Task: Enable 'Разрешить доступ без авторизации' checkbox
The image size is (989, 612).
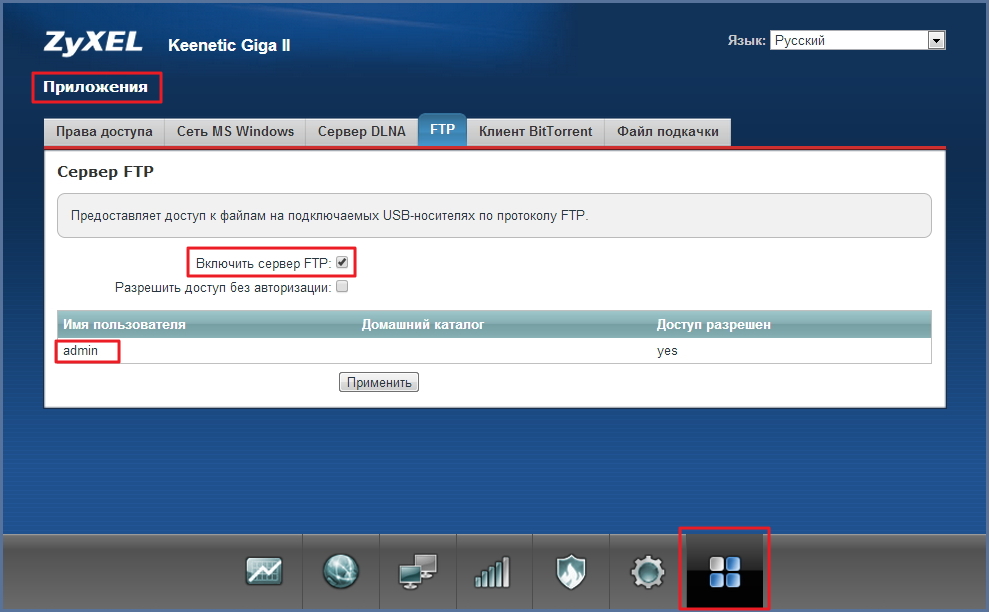Action: pyautogui.click(x=342, y=287)
